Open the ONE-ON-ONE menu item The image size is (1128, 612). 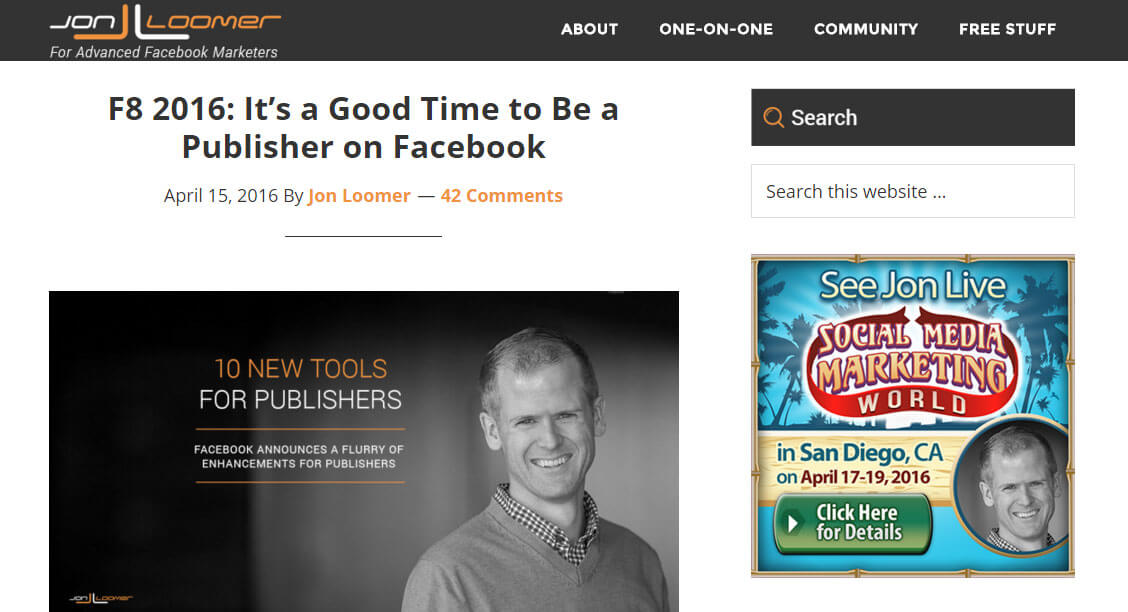[x=716, y=29]
